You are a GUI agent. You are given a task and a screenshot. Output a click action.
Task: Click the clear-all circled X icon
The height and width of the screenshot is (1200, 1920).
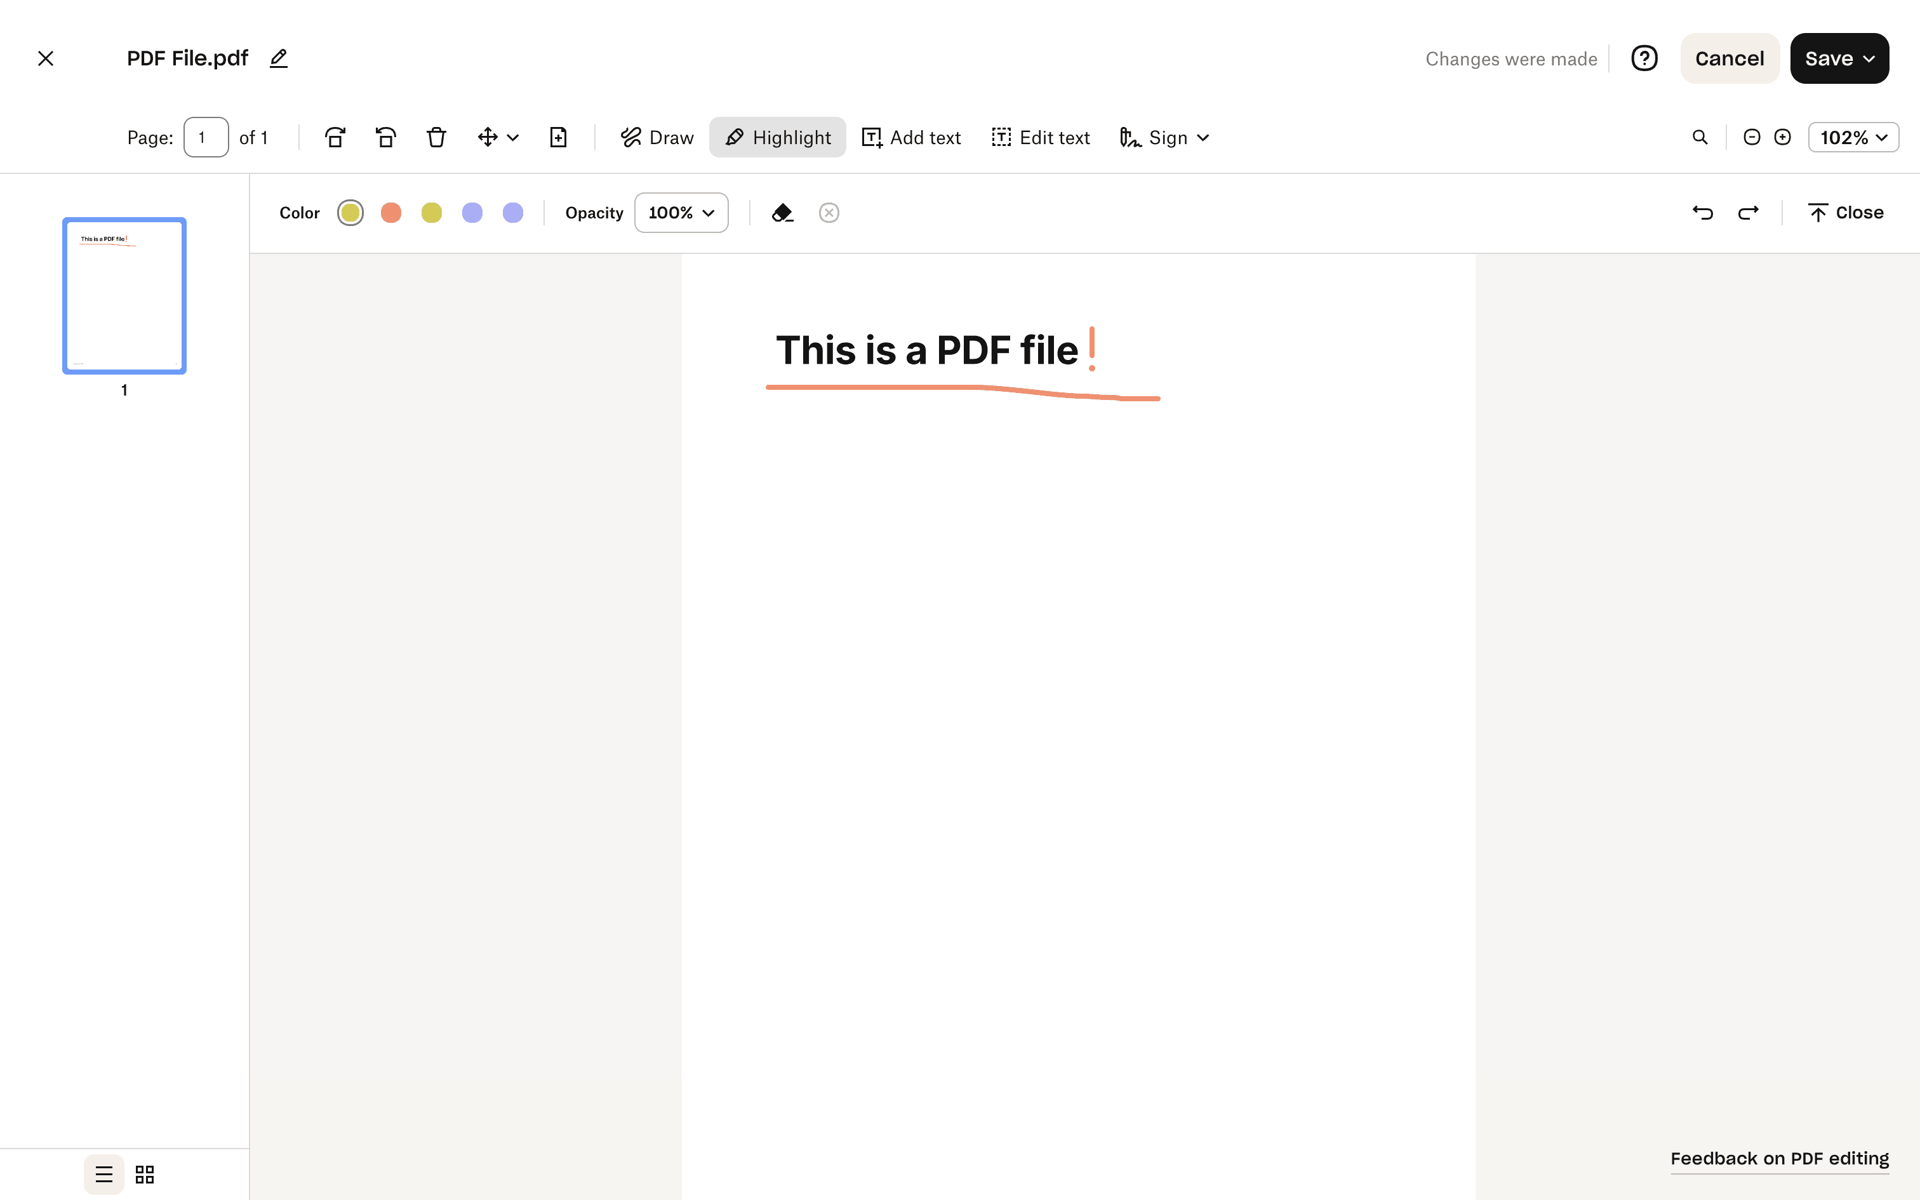click(x=829, y=213)
